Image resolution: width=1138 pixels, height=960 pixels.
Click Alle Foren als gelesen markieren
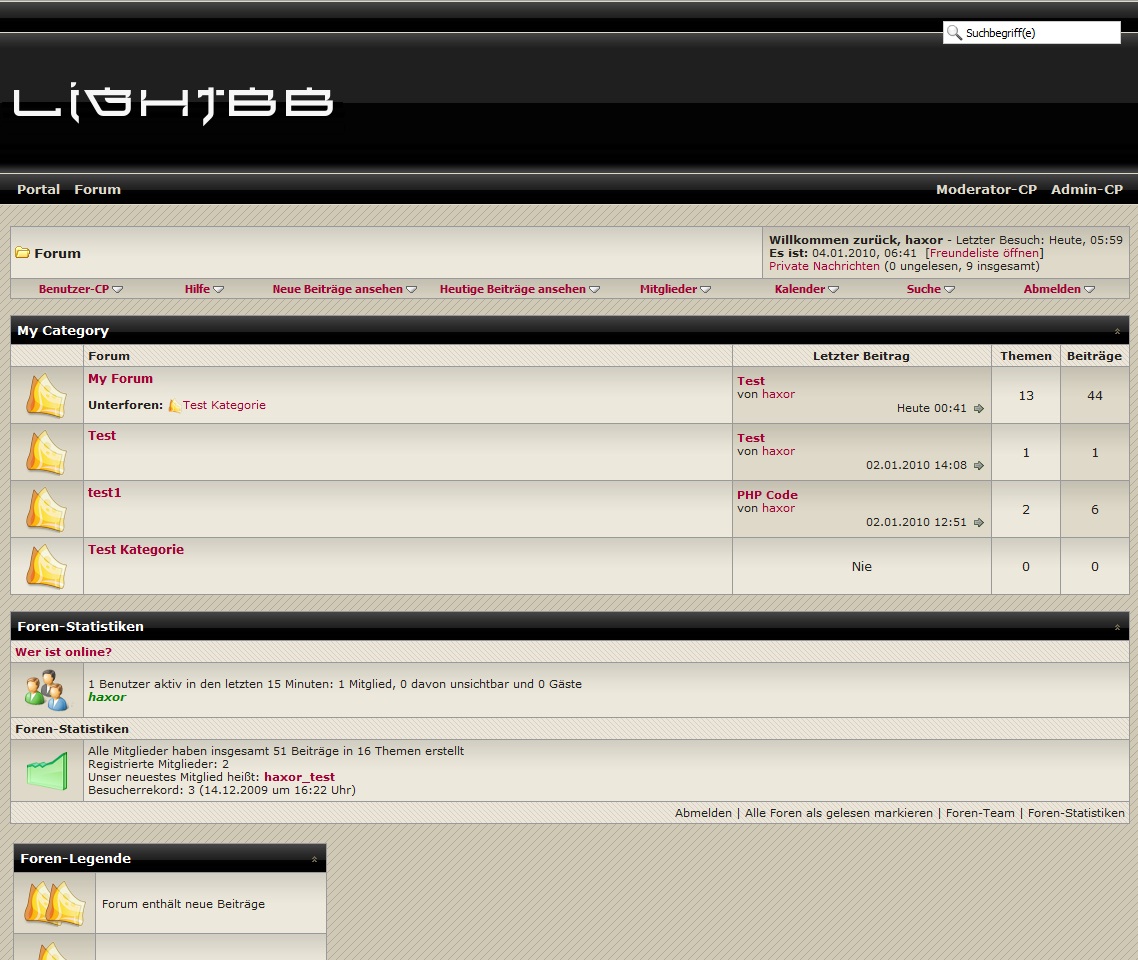click(x=838, y=813)
